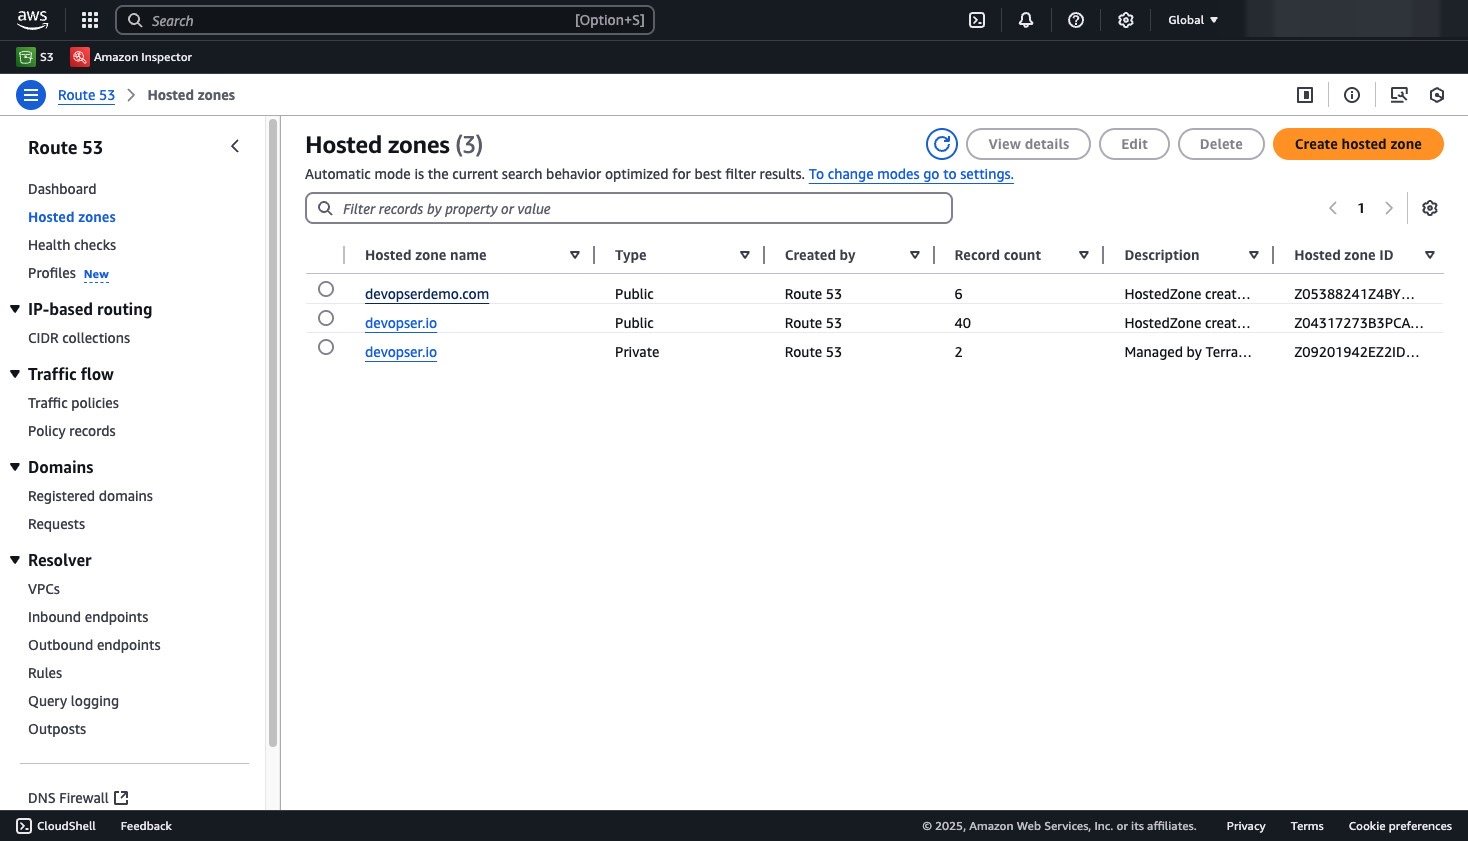Open Resolver VPCs page

(44, 589)
